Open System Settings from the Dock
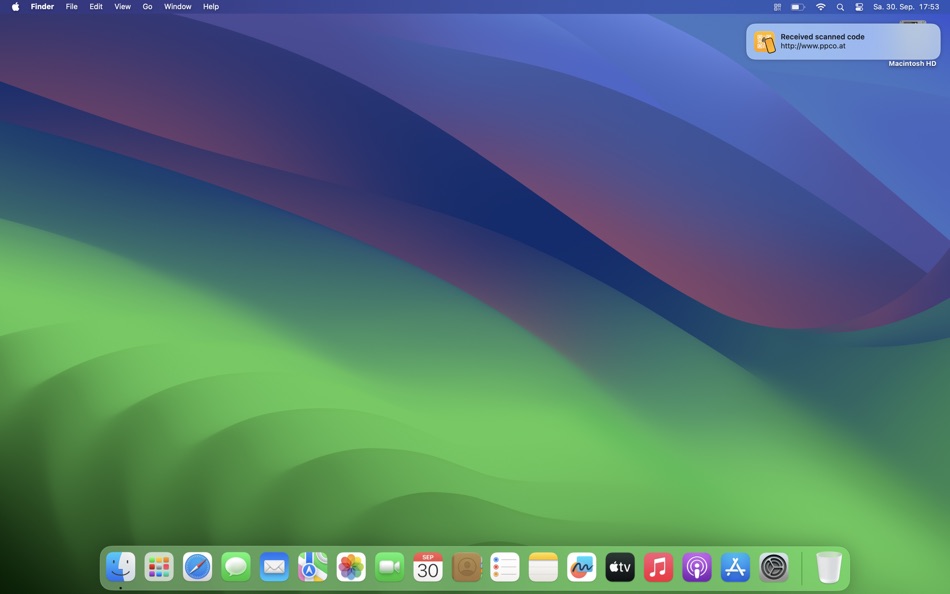Viewport: 950px width, 594px height. click(774, 567)
